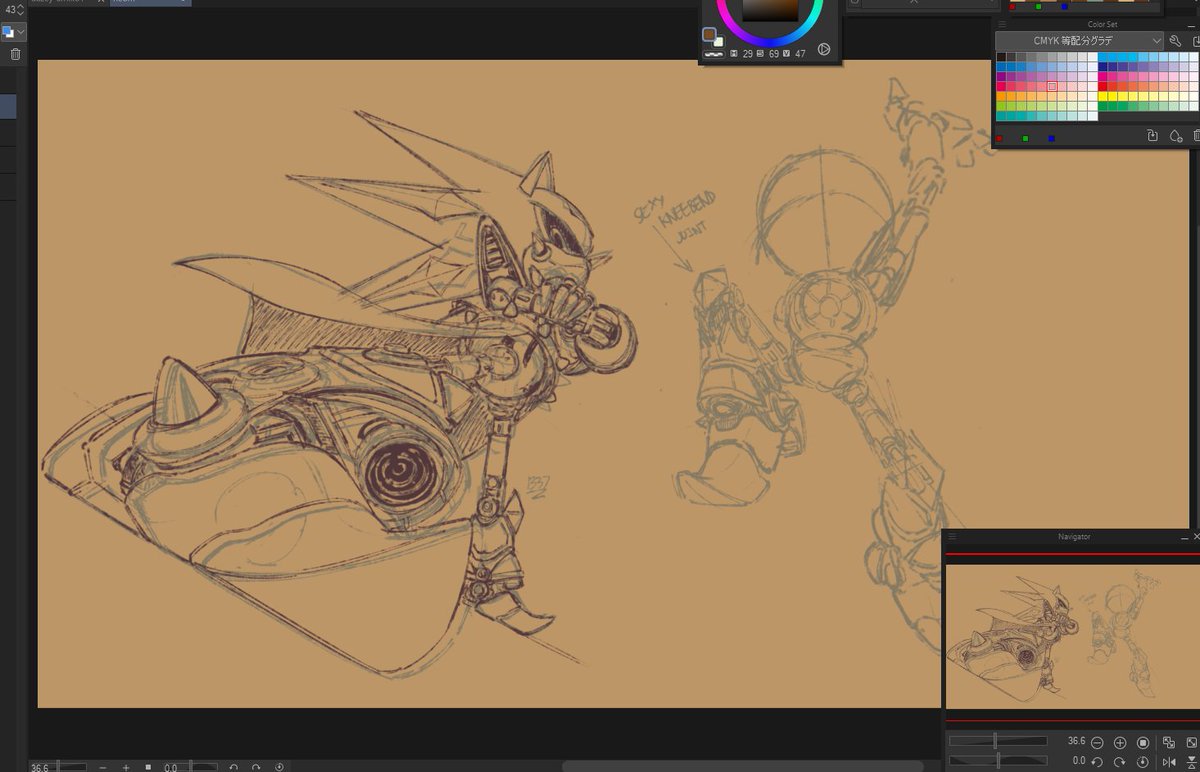This screenshot has height=772, width=1200.
Task: Select the sub background color box
Action: [718, 42]
